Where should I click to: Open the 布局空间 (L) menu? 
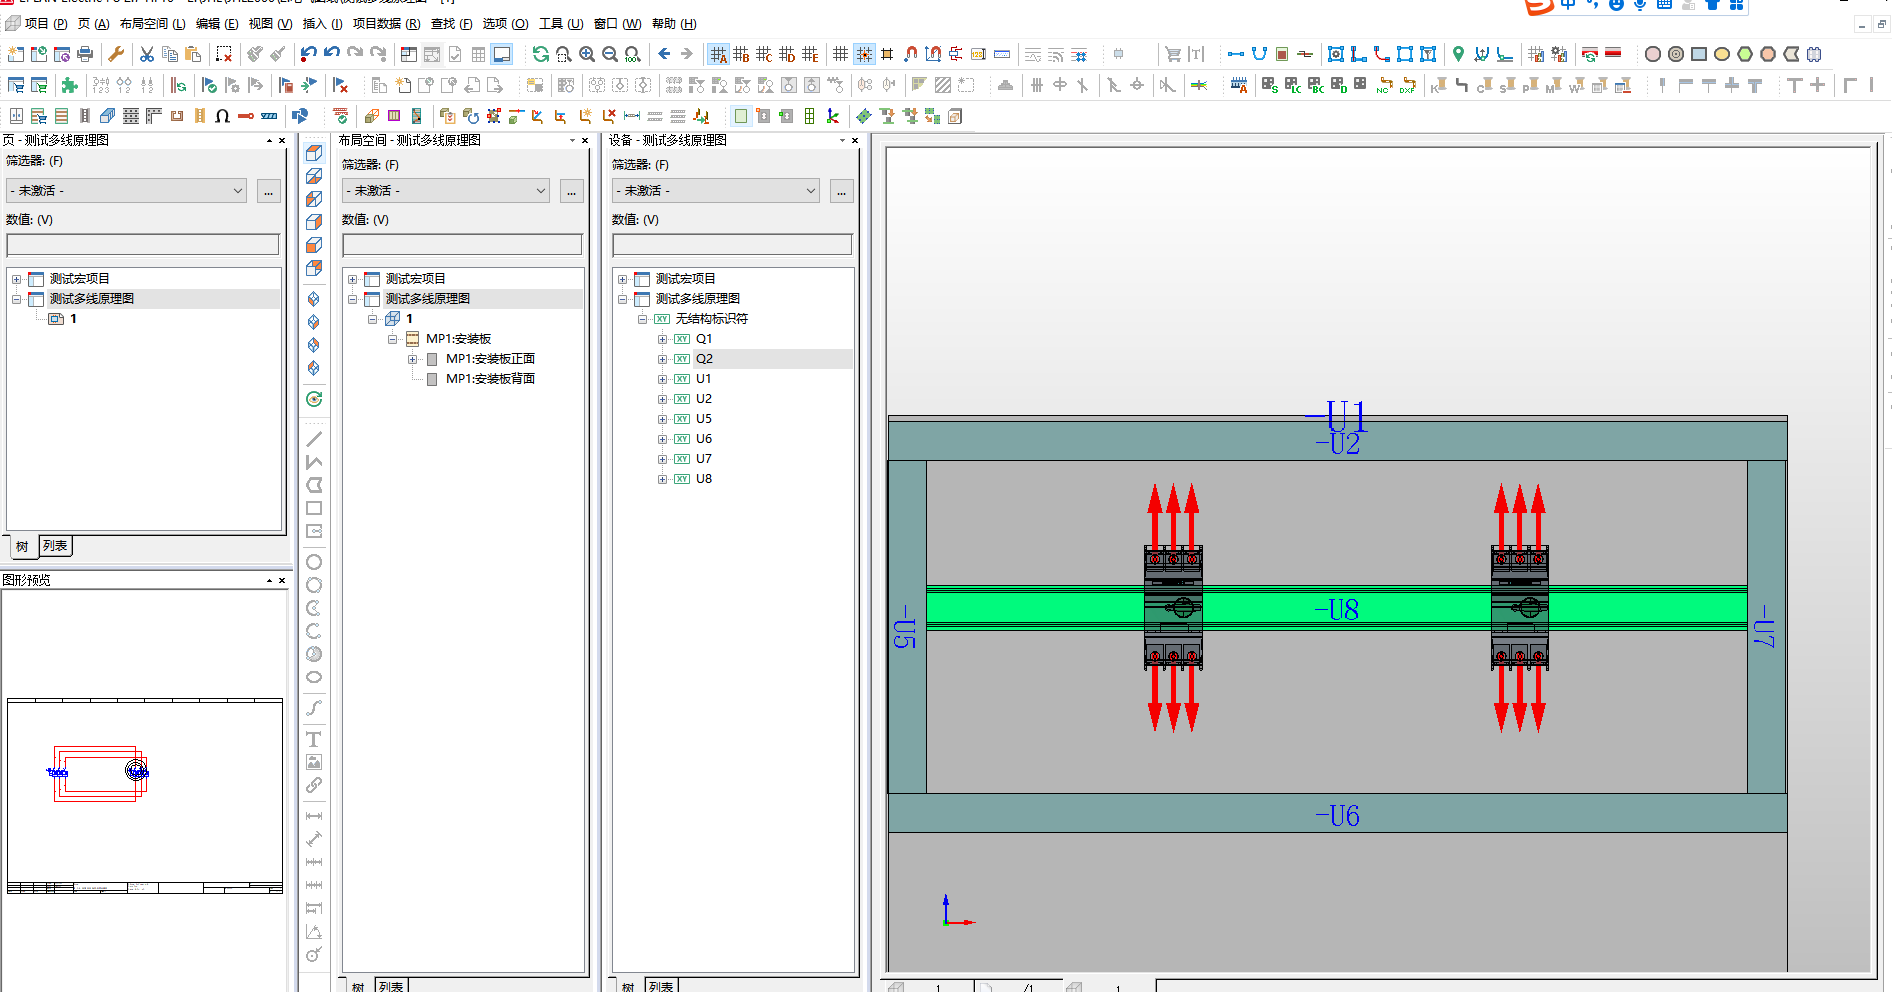tap(152, 23)
